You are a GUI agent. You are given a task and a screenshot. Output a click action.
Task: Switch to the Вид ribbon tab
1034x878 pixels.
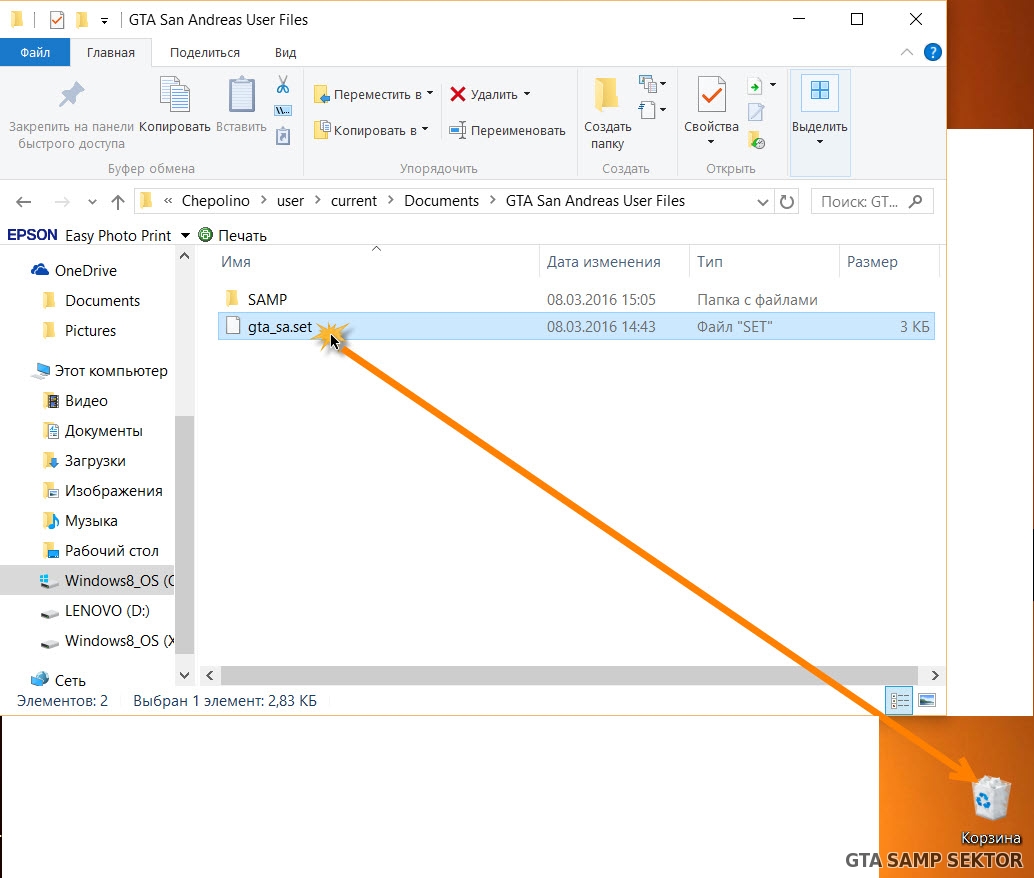click(286, 53)
